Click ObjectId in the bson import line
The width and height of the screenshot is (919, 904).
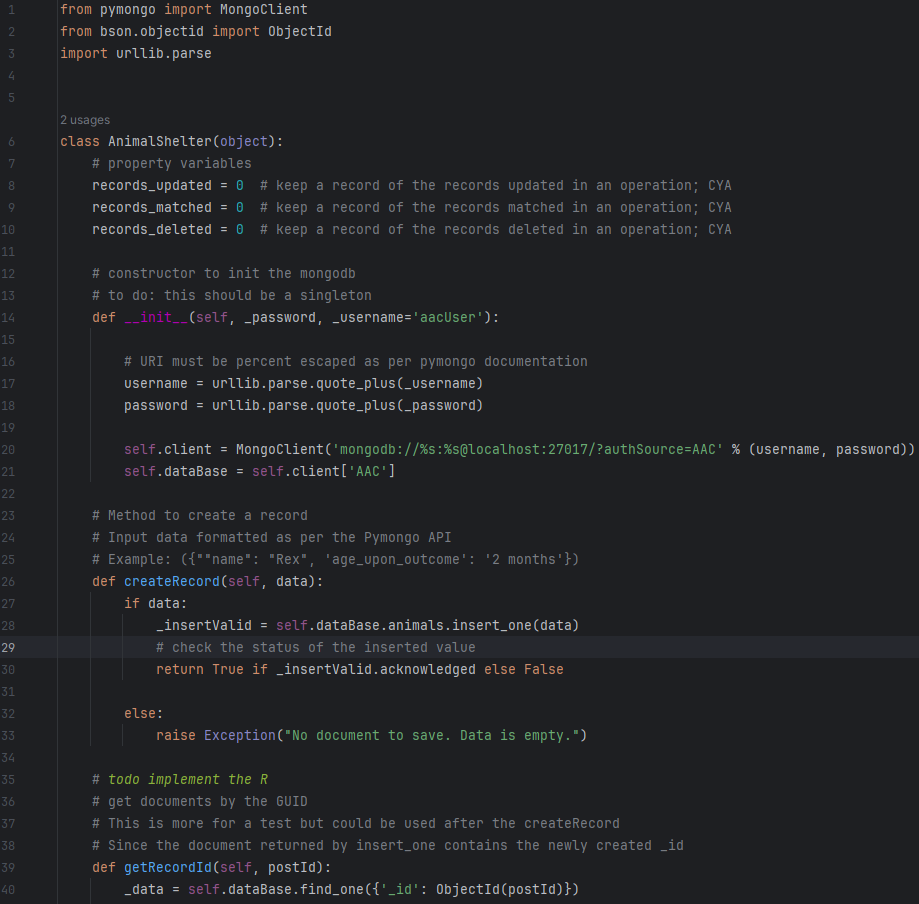click(x=299, y=31)
